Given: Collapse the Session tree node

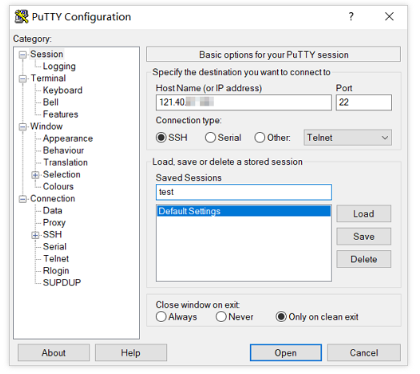Looking at the screenshot, I should pyautogui.click(x=23, y=55).
